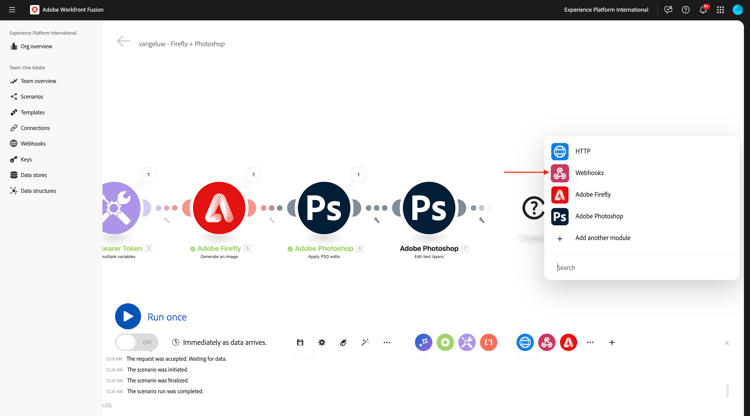
Task: Select the red Adobe Firefly module
Action: 219,208
